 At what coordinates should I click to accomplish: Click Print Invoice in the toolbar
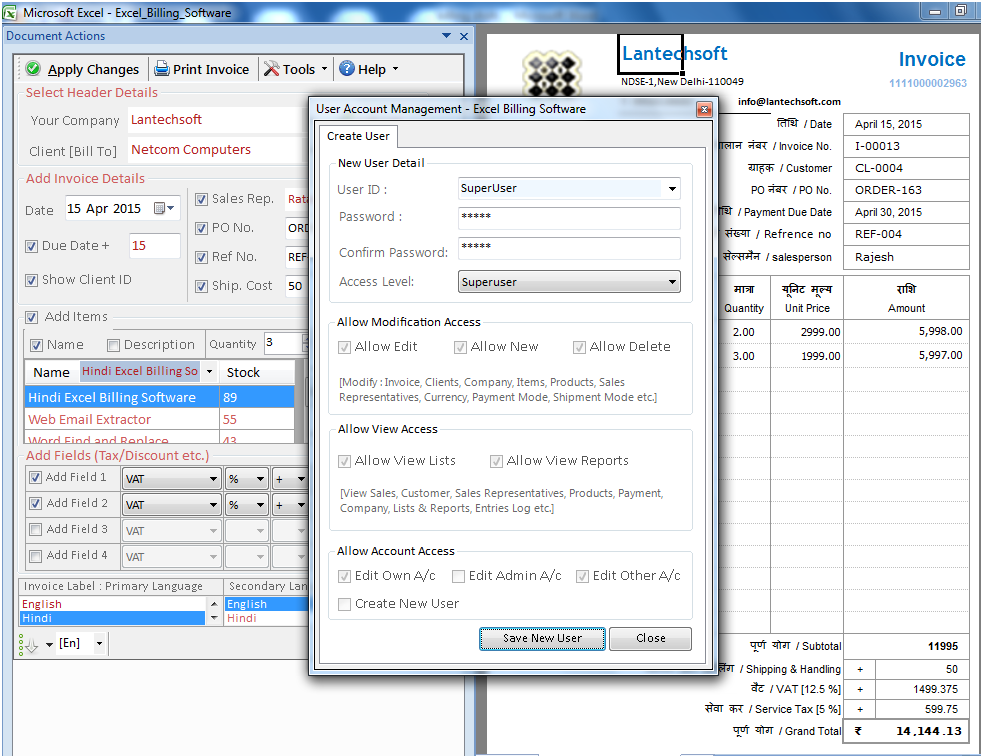coord(201,69)
